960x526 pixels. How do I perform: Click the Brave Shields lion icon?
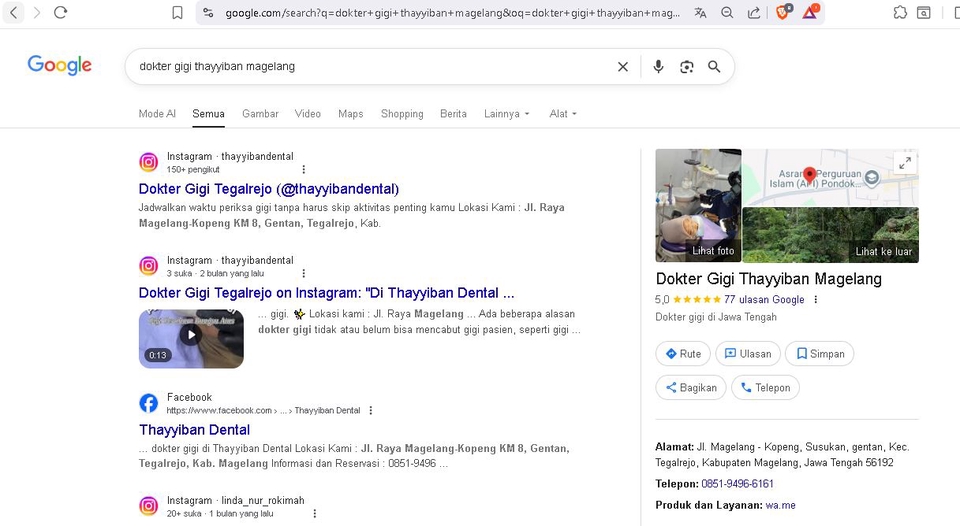[784, 13]
